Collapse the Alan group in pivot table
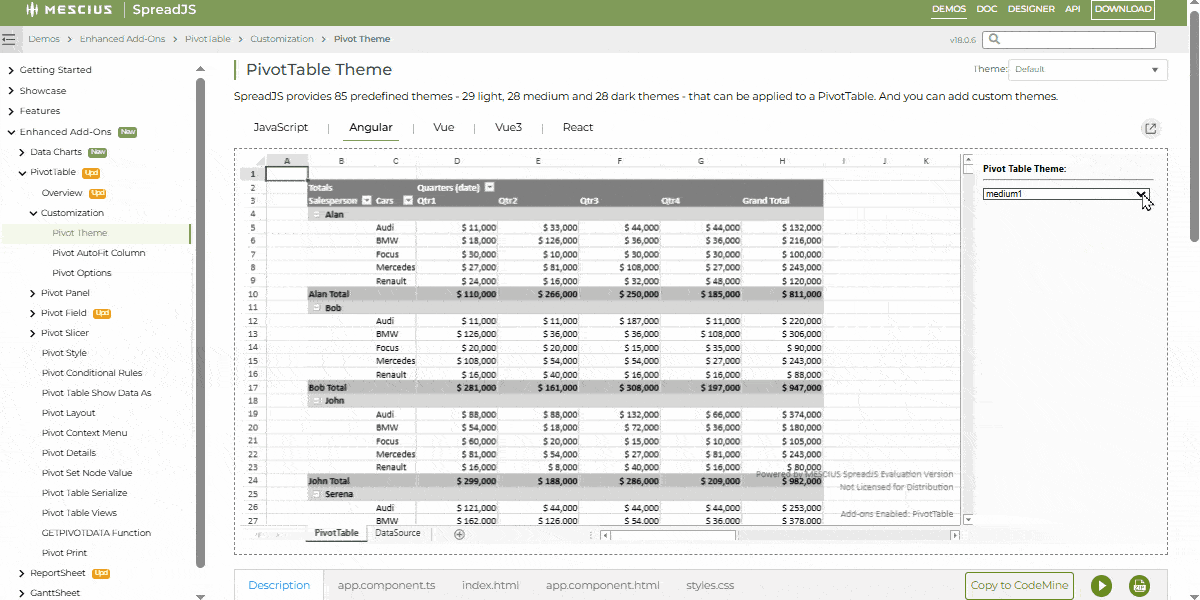Viewport: 1200px width, 600px height. tap(316, 214)
